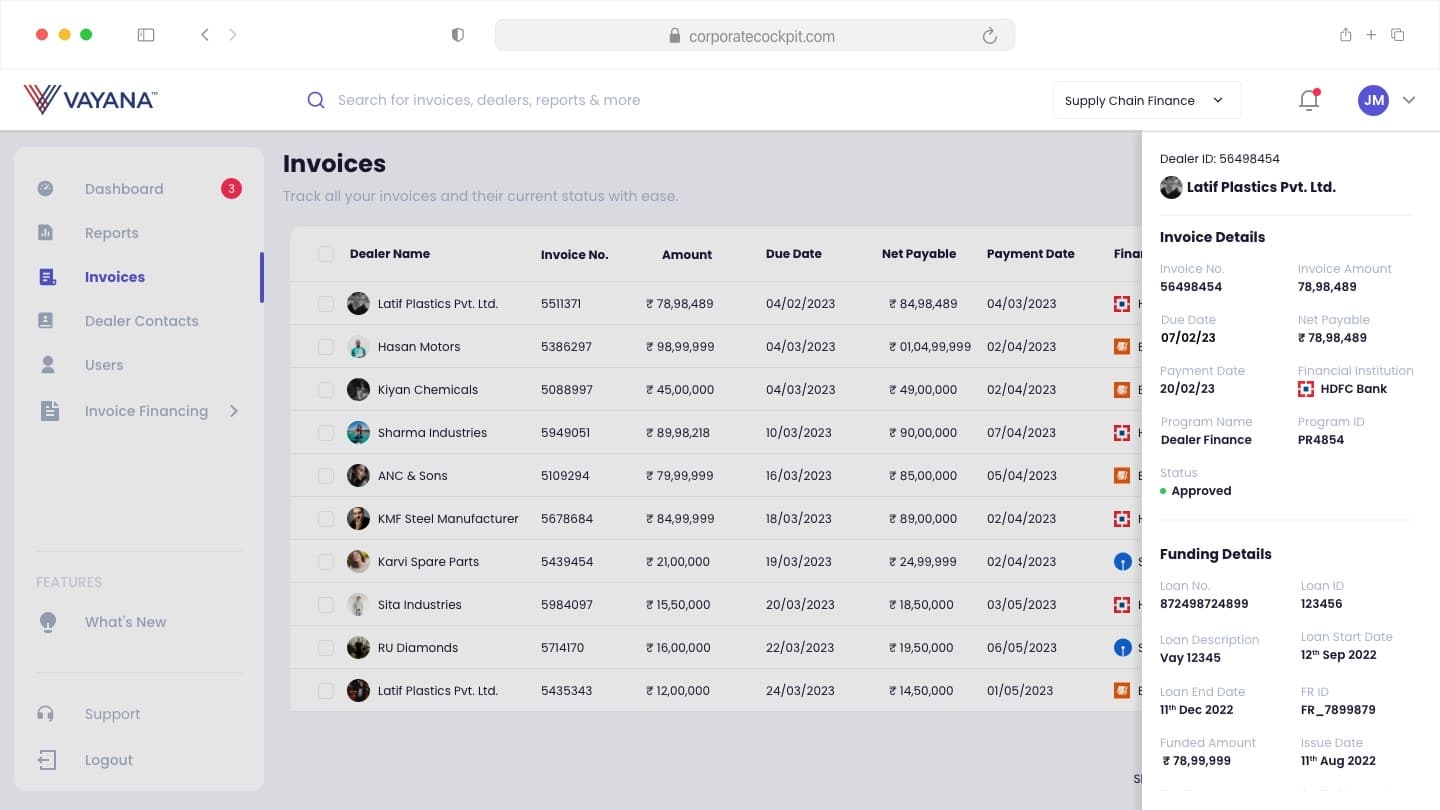Check the Karvi Spare Parts row checkbox

(x=326, y=562)
